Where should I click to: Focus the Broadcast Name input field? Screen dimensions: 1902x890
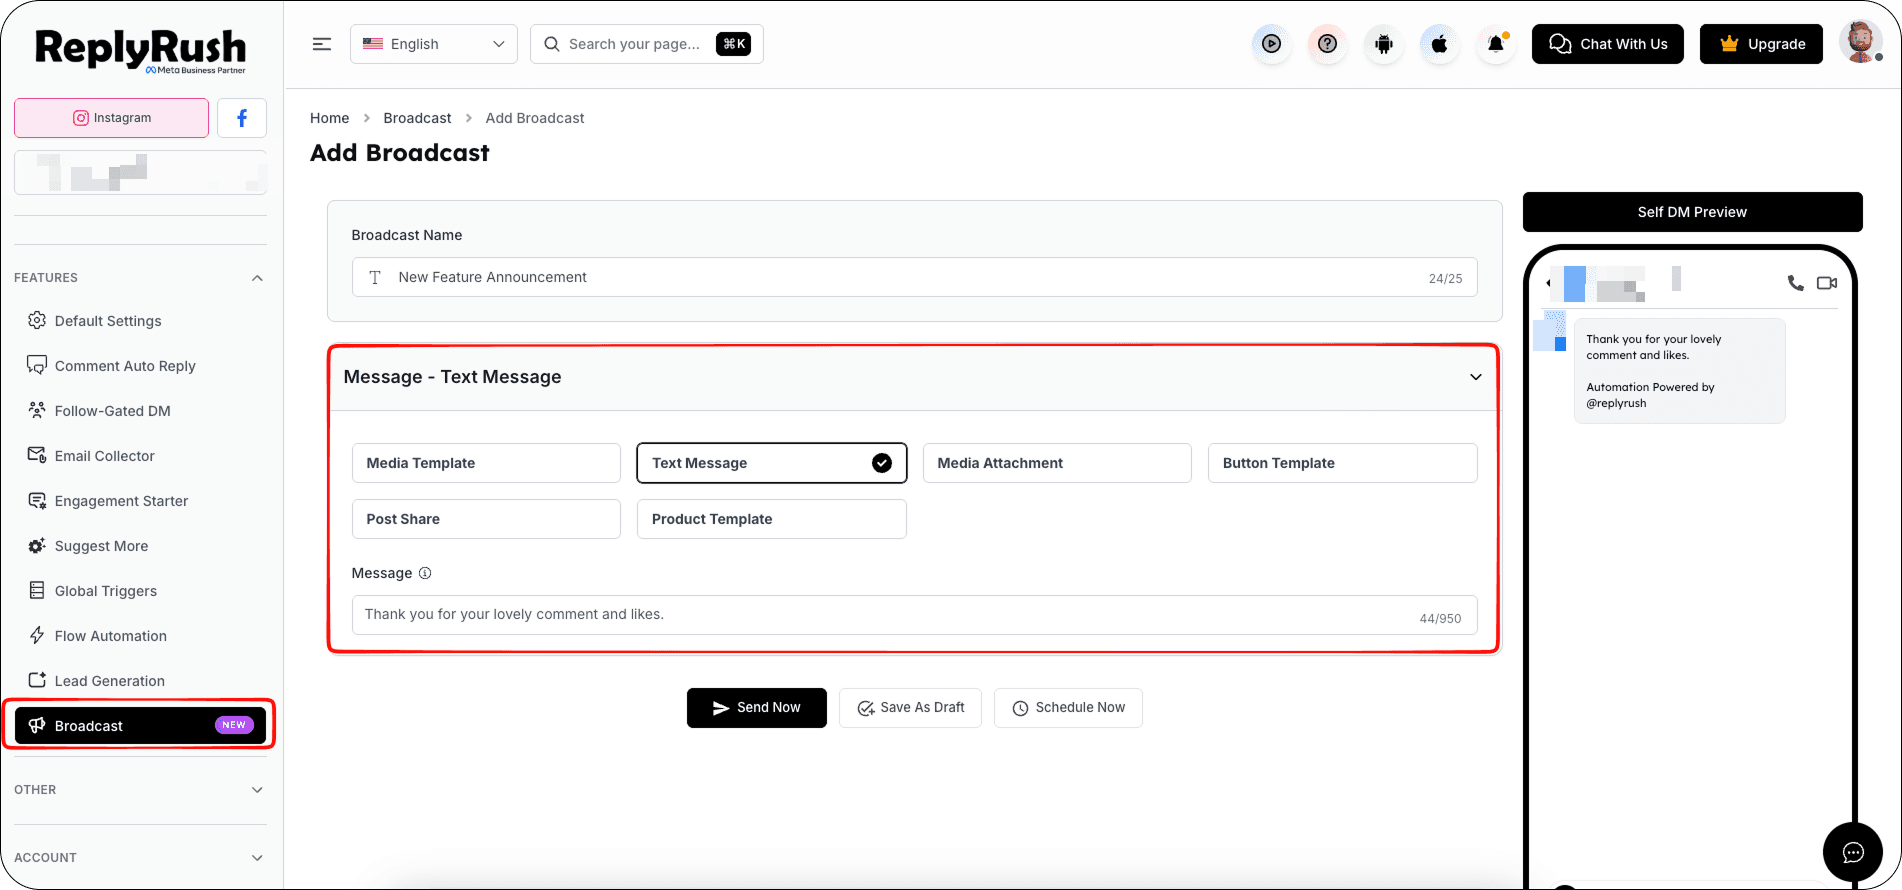914,277
